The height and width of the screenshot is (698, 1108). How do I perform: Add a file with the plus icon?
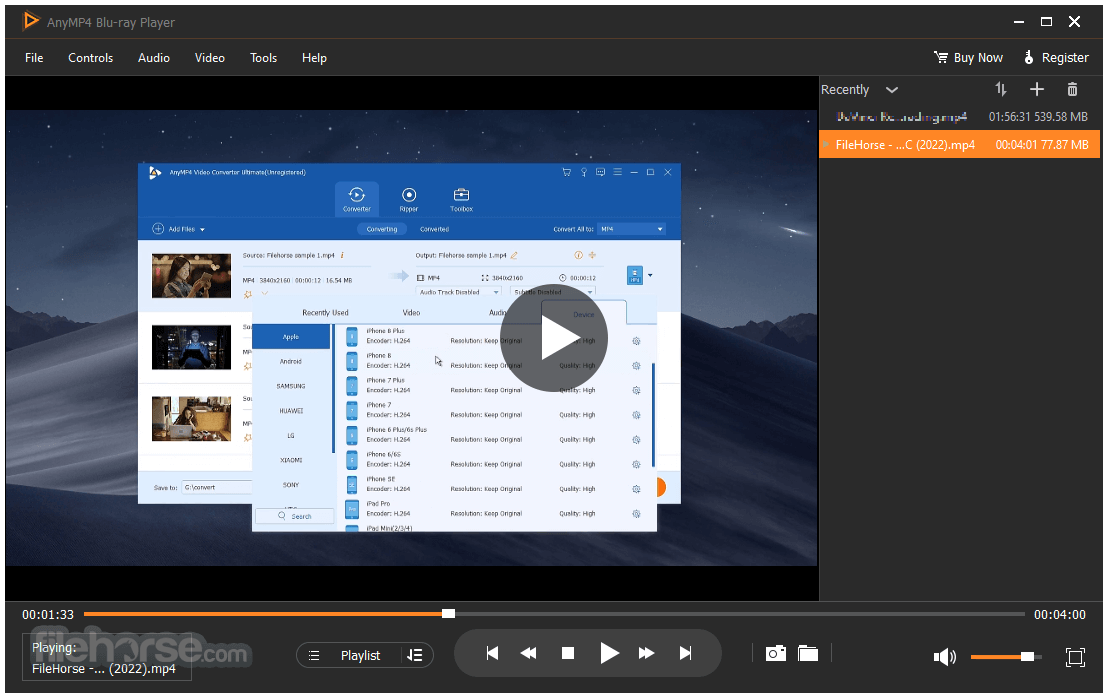[x=1037, y=89]
